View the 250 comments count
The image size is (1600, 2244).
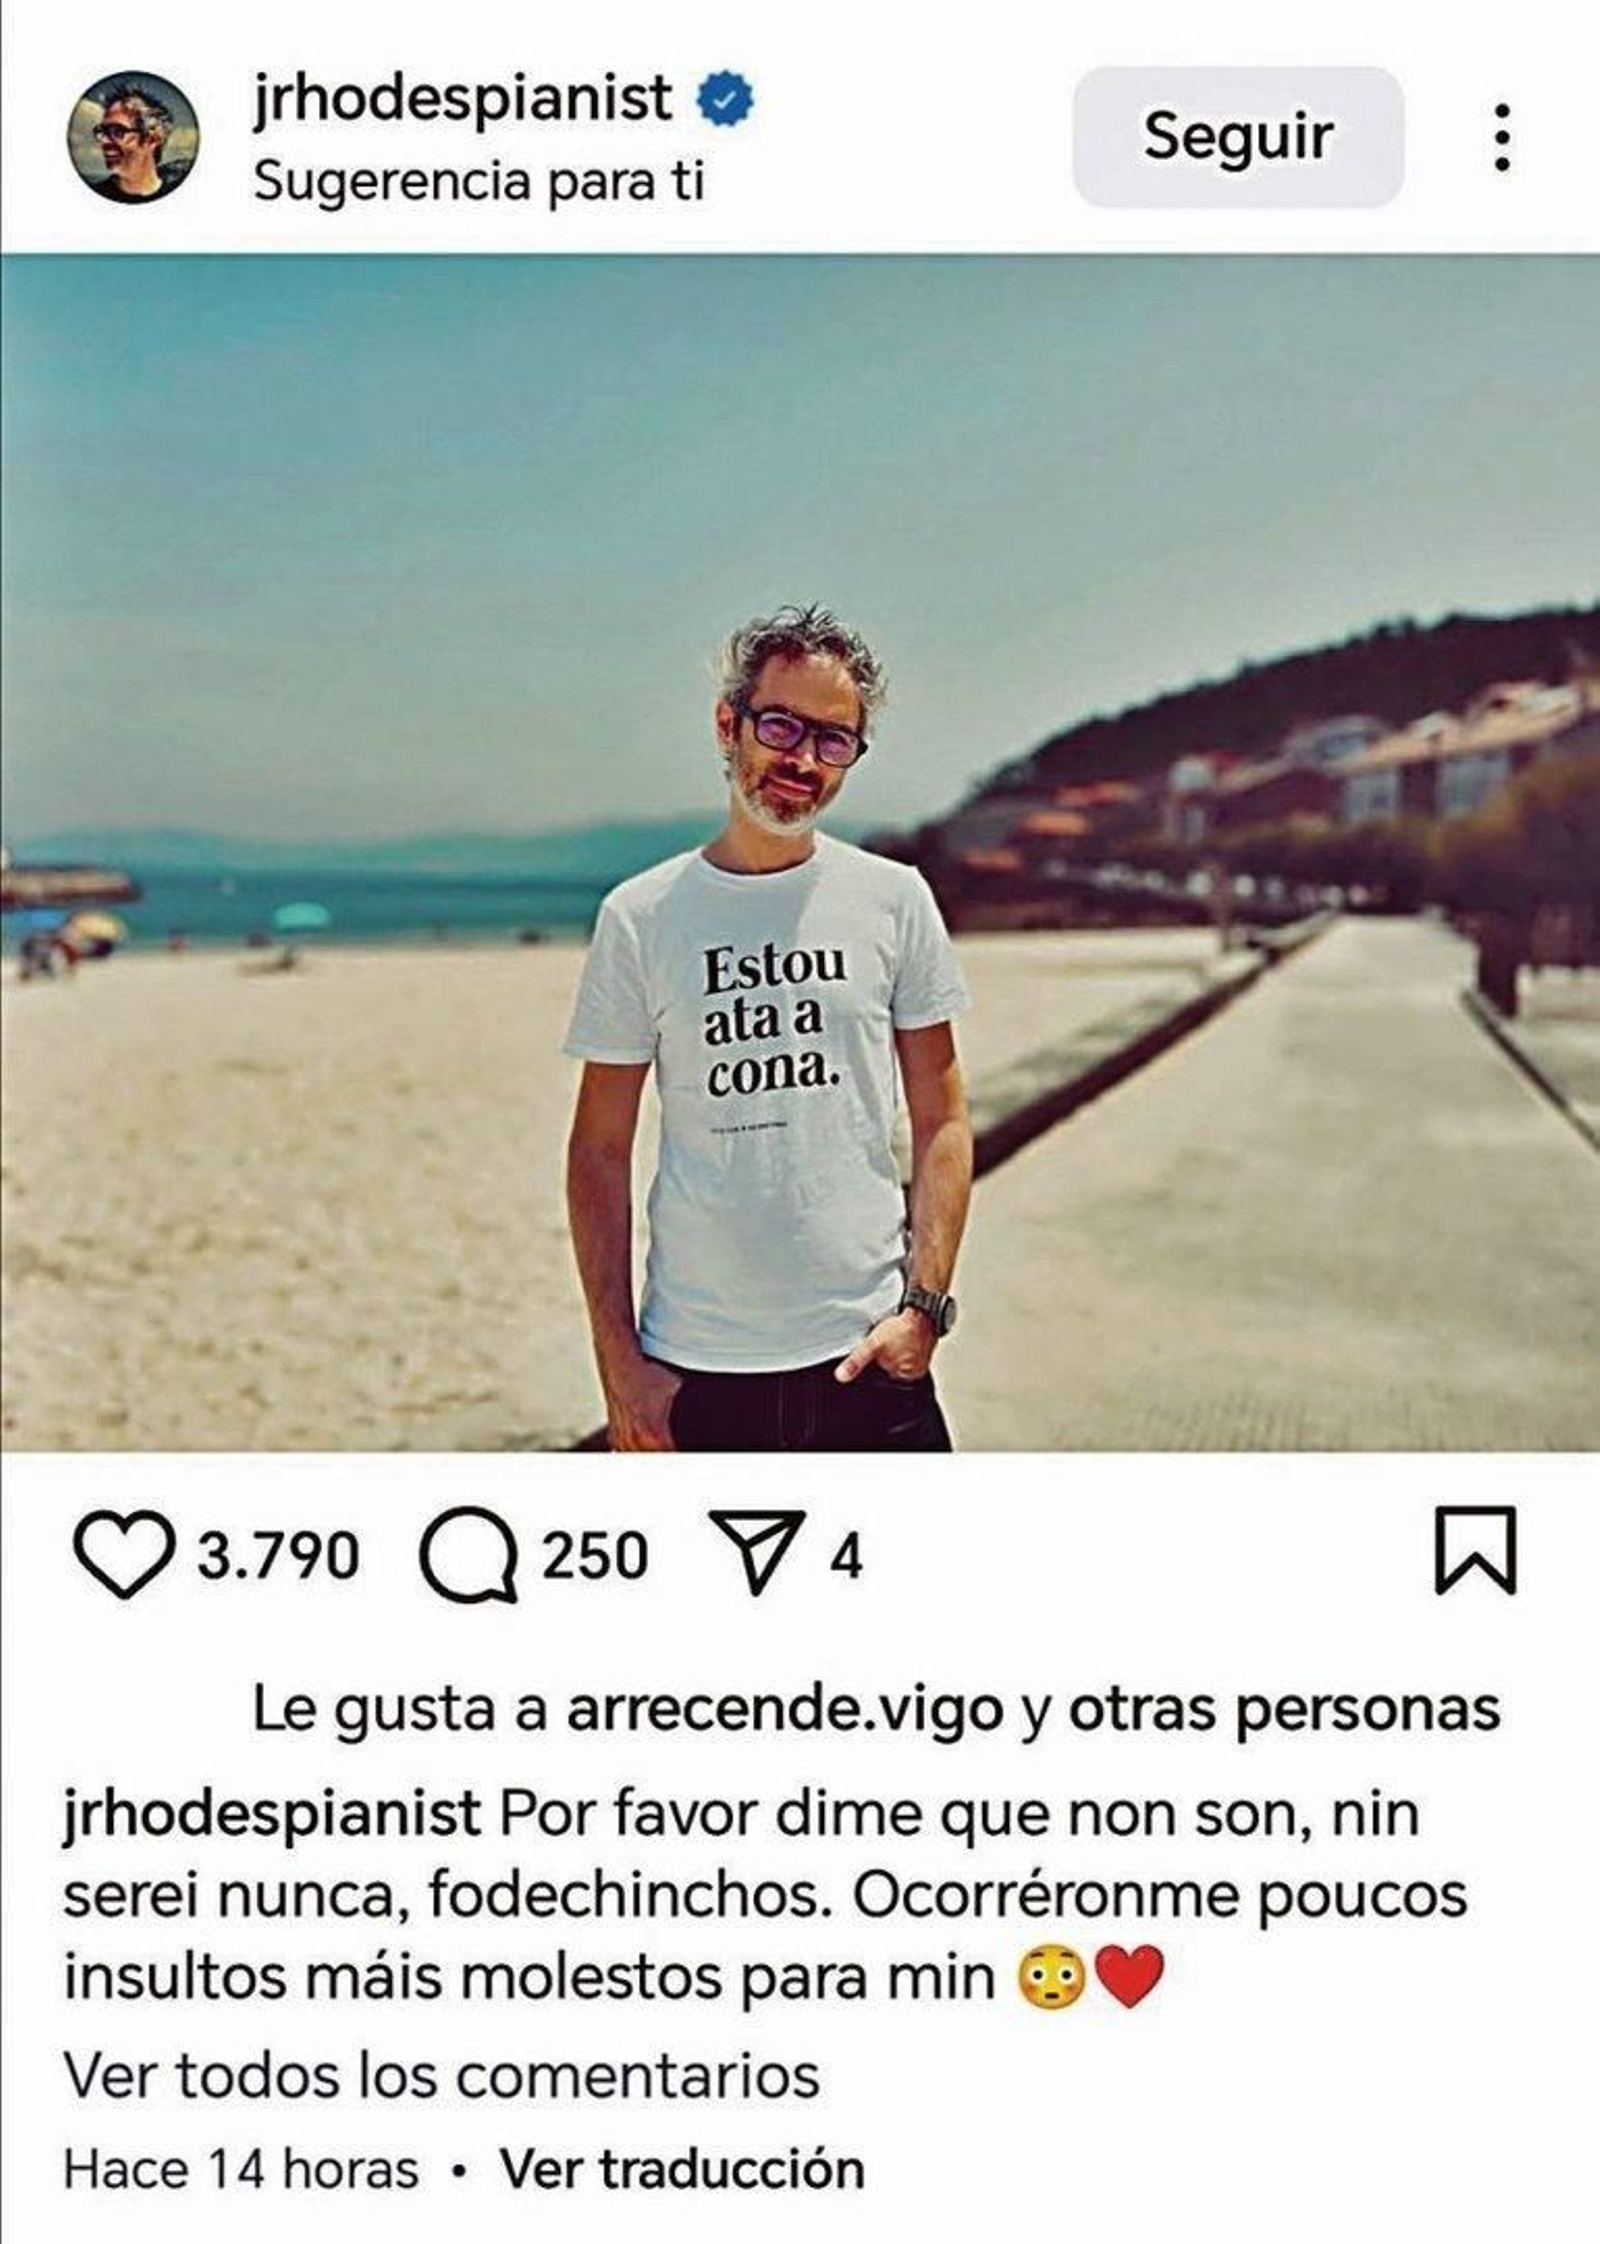pos(595,1557)
